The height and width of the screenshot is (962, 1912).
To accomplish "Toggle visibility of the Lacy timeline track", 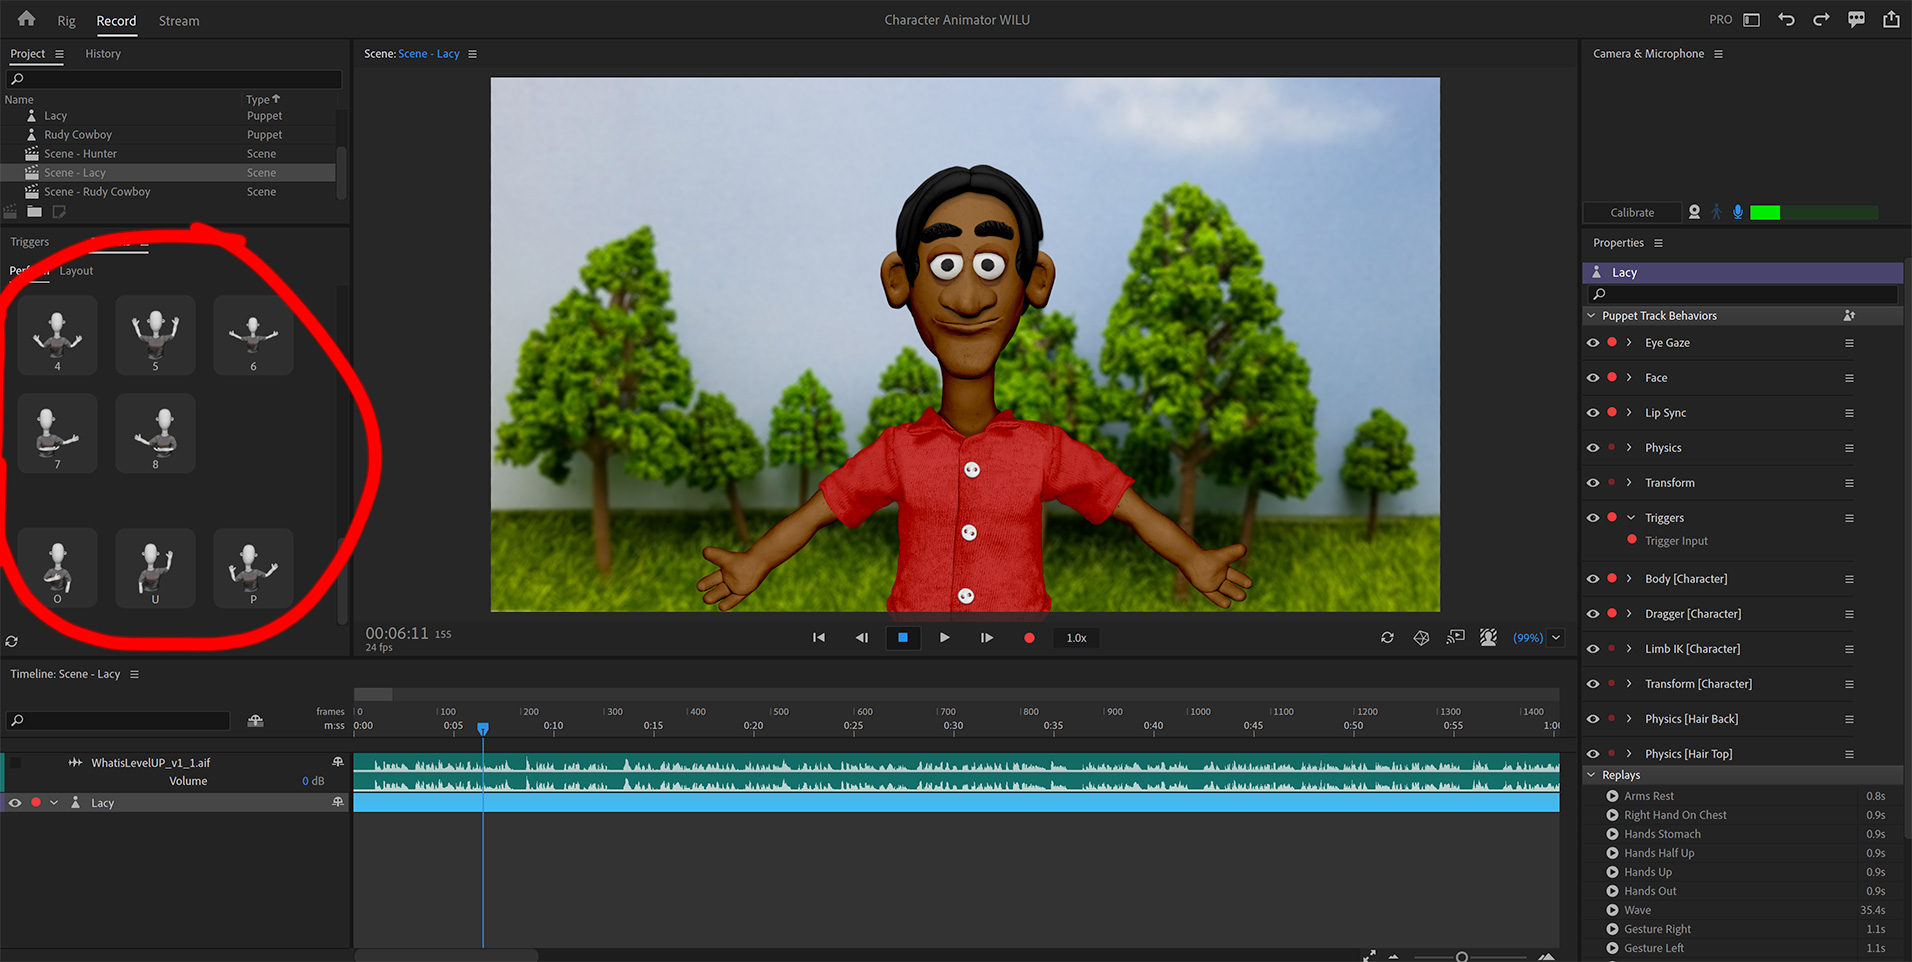I will (x=14, y=802).
